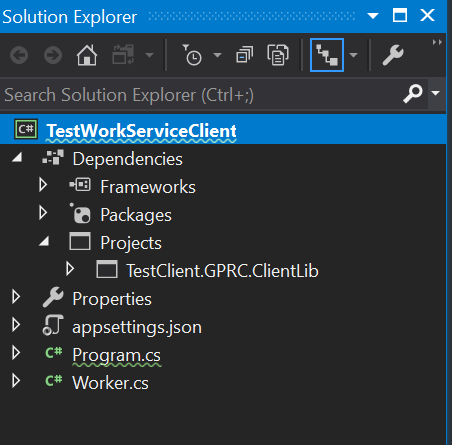Screen dimensions: 452x445
Task: Open dropdown next to tree view button
Action: 354,55
